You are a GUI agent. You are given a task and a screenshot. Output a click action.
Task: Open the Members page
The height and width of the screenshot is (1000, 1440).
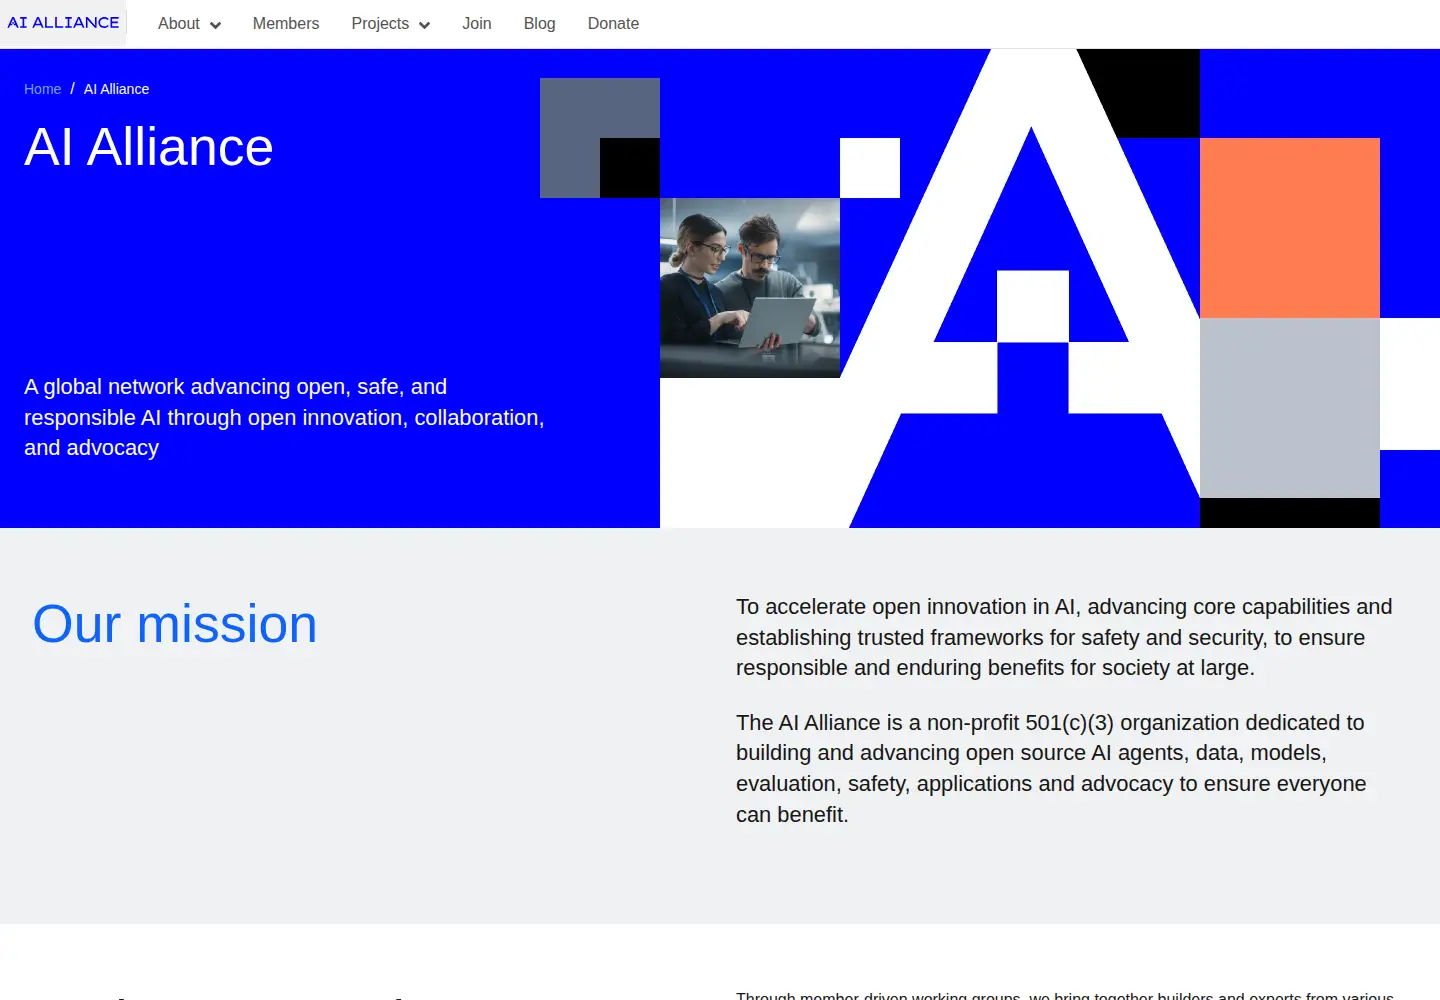[286, 23]
